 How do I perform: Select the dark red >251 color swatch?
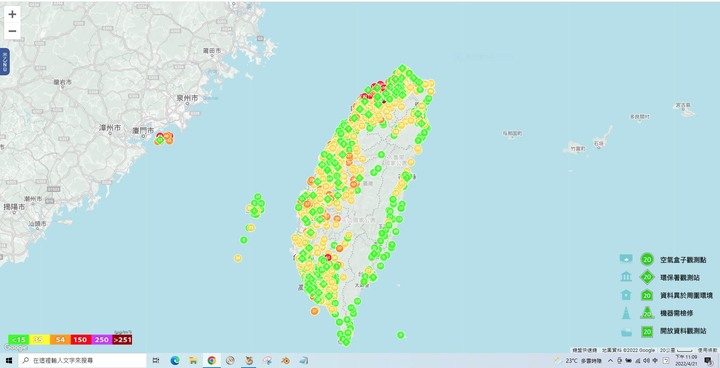click(x=122, y=340)
